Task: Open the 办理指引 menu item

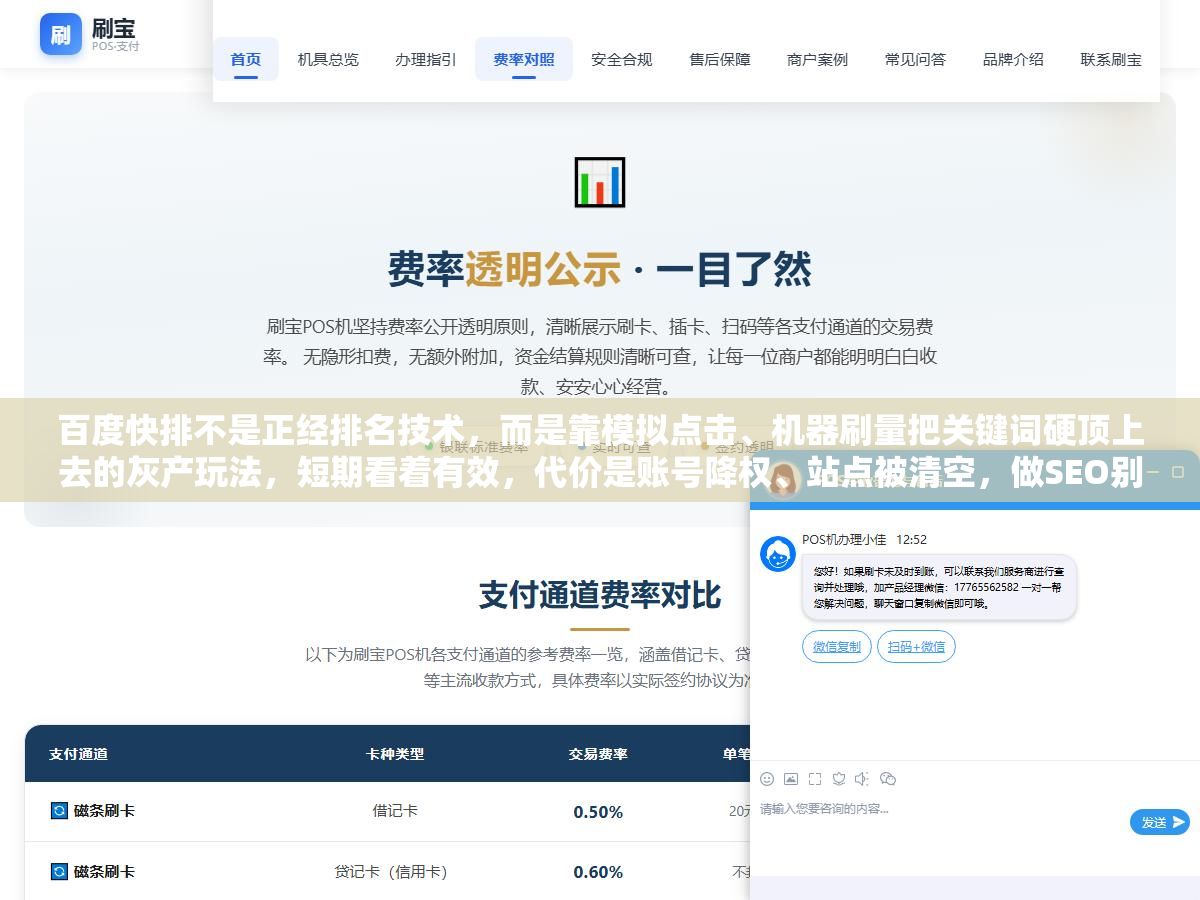Action: (426, 59)
